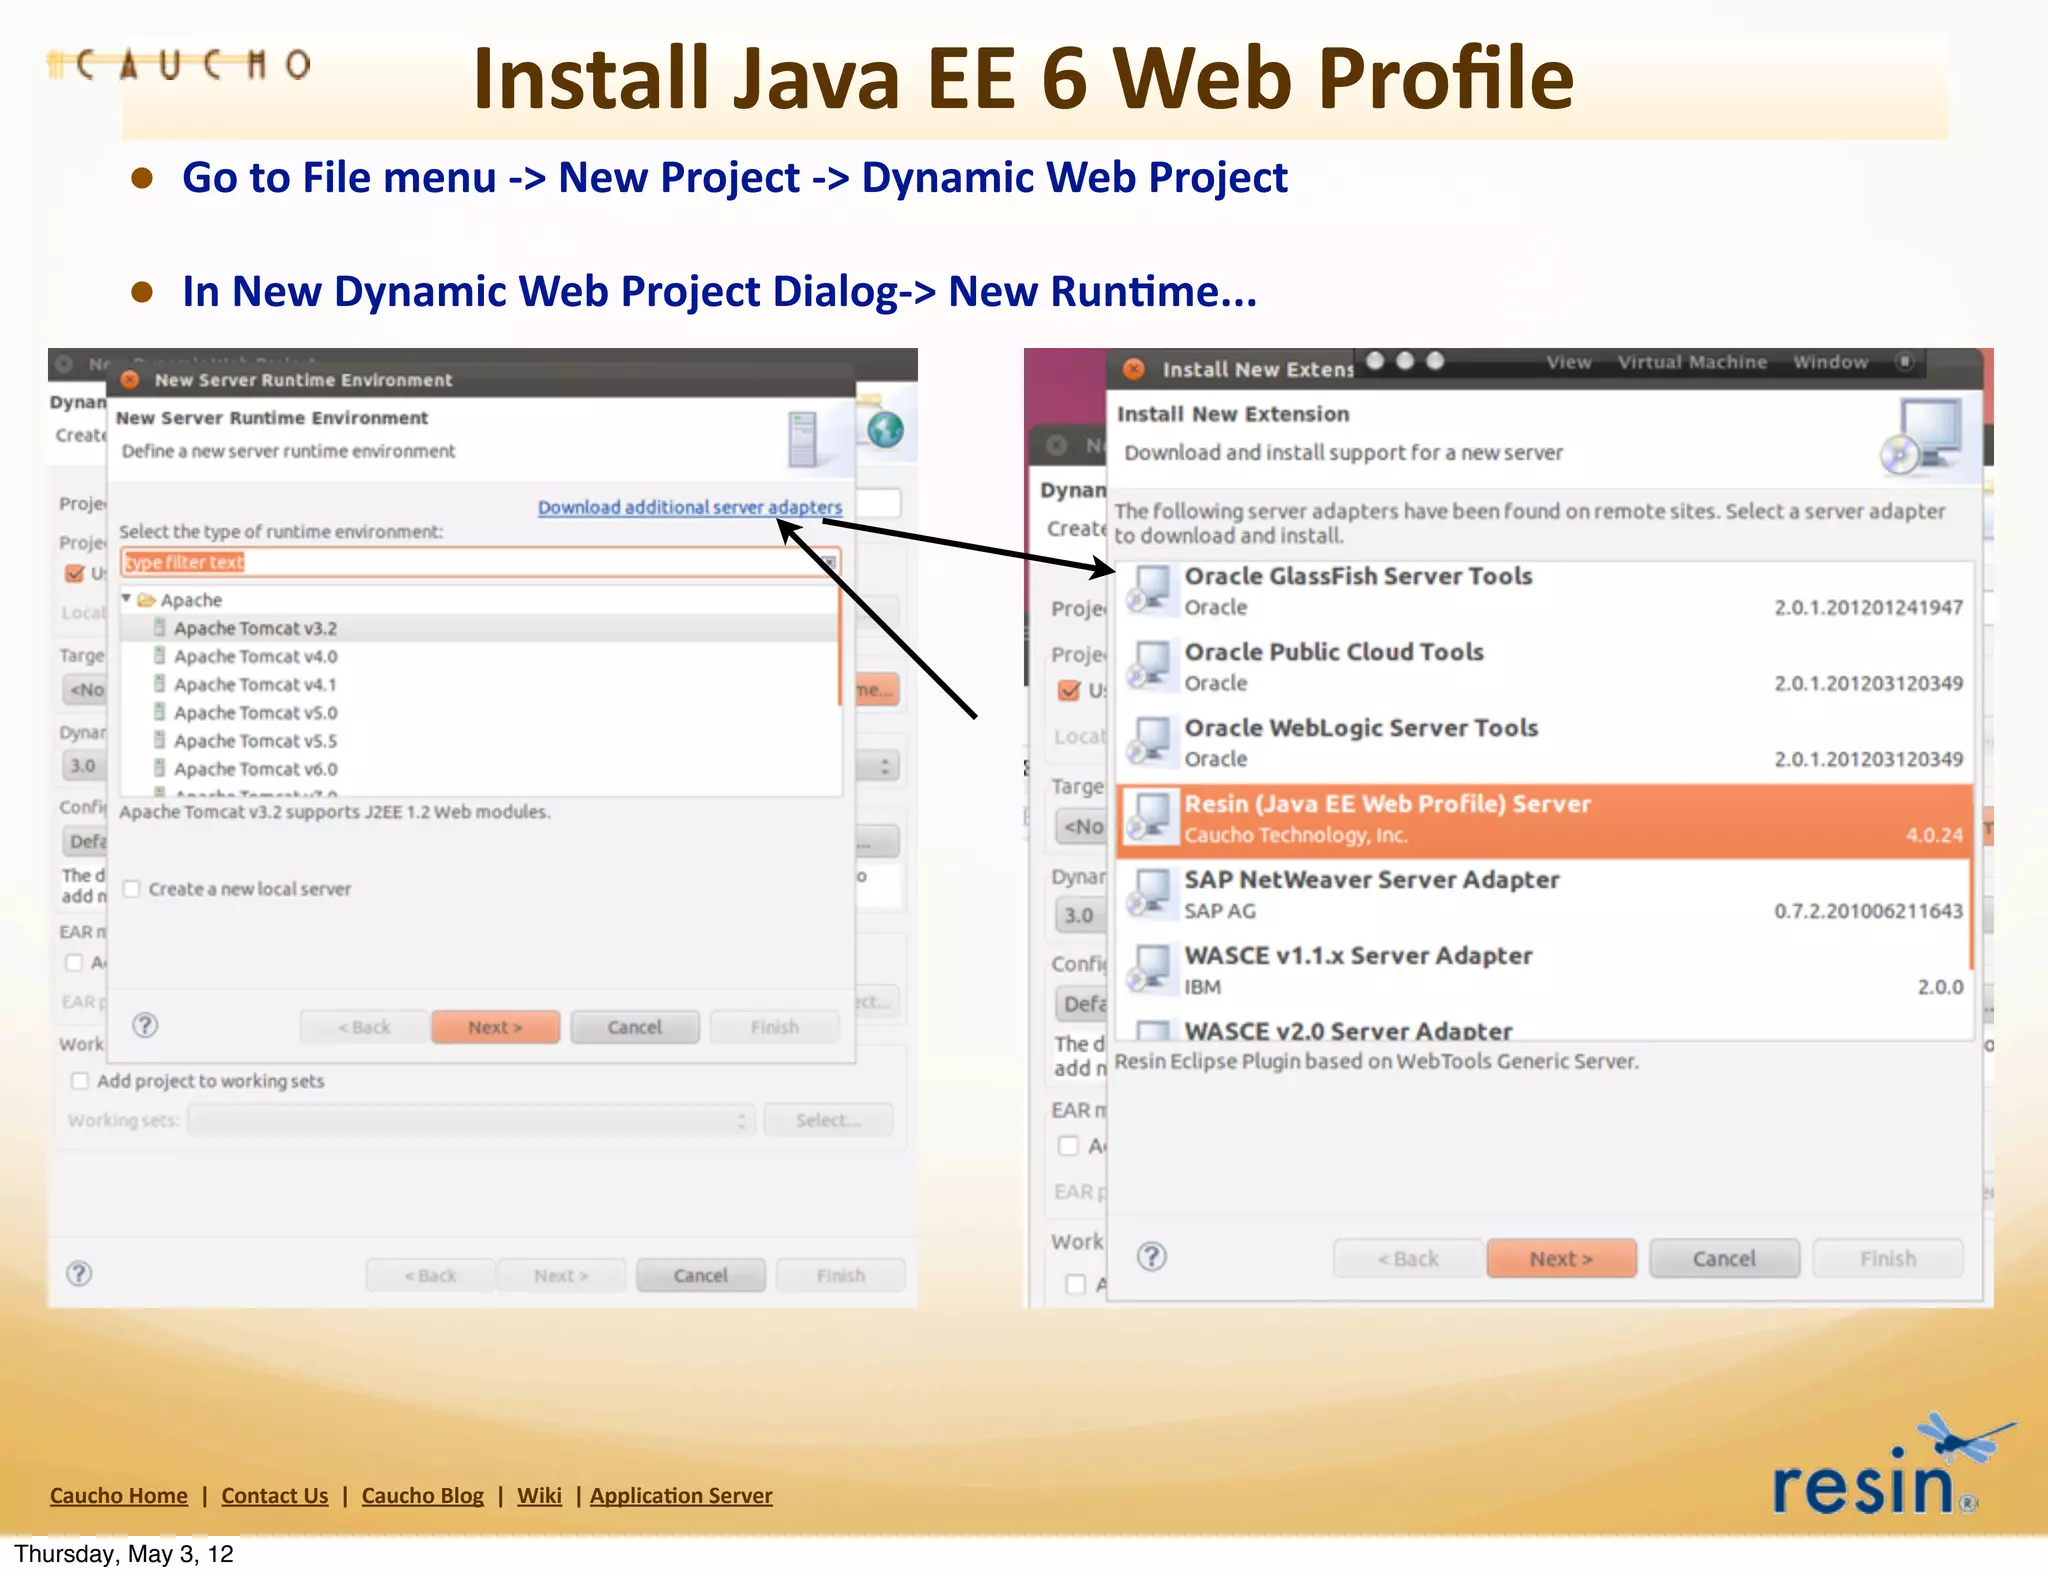
Task: Click the WASCE v1.1.x Server Adapter icon
Action: (1150, 970)
